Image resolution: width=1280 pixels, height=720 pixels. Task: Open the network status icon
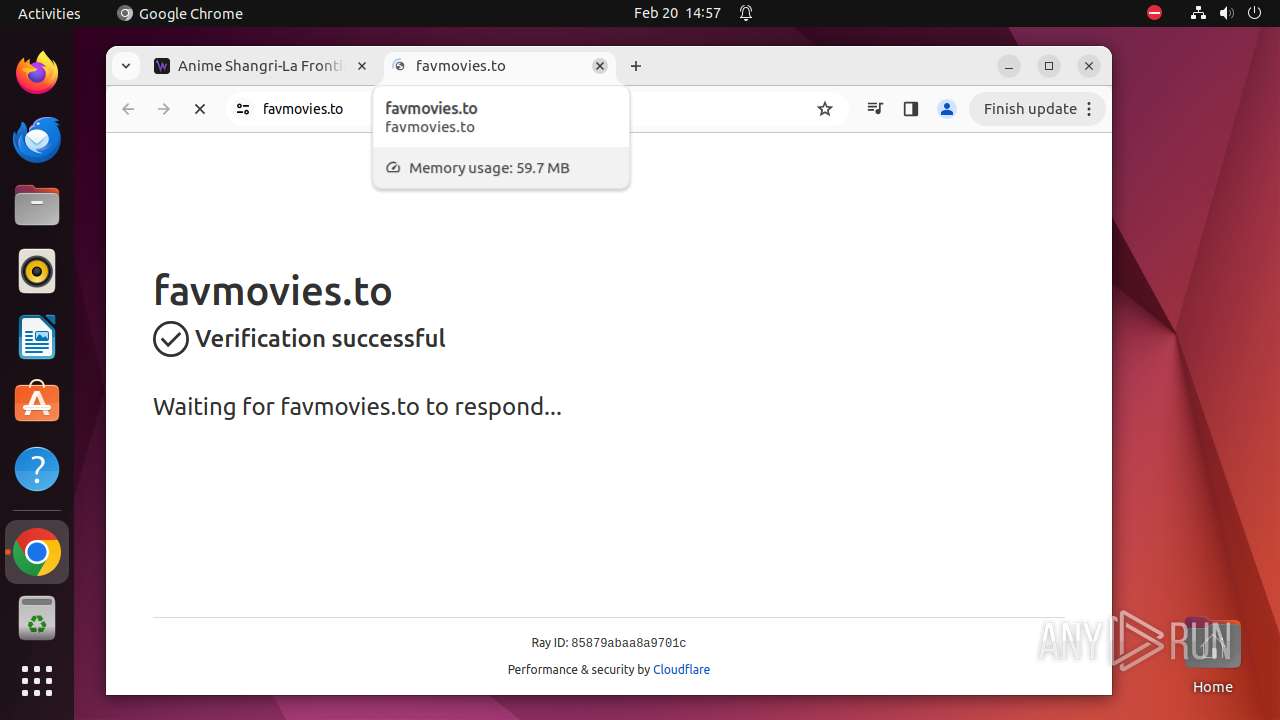1198,13
